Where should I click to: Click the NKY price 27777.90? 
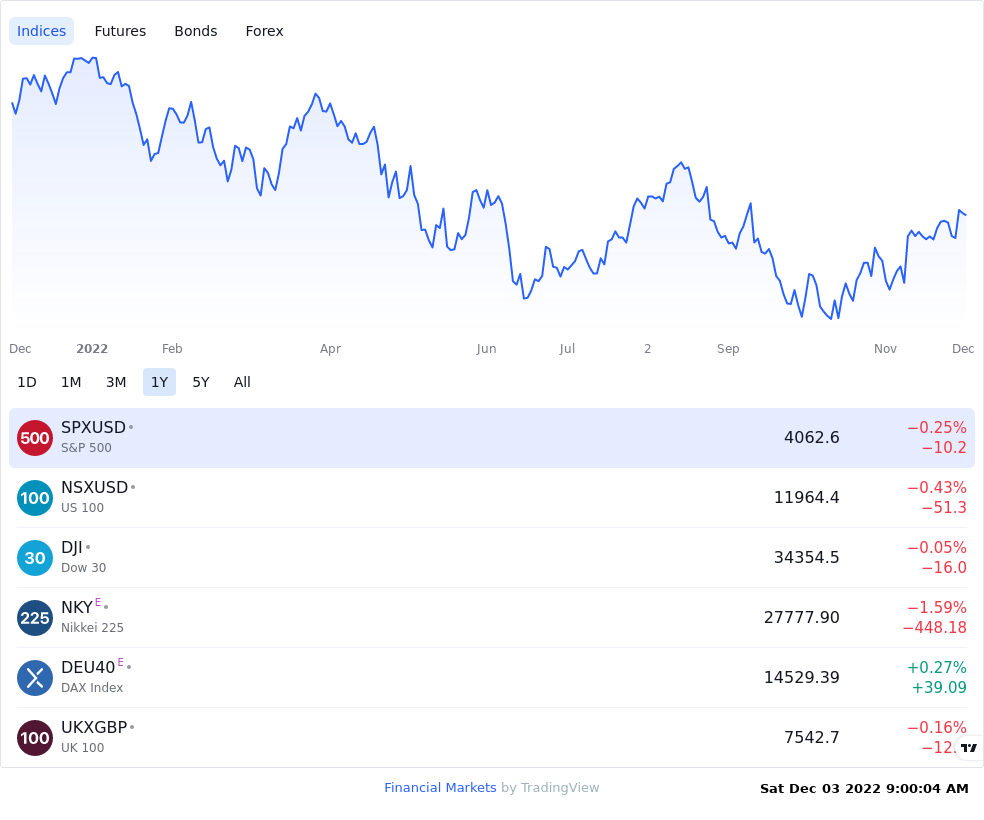[x=801, y=617]
